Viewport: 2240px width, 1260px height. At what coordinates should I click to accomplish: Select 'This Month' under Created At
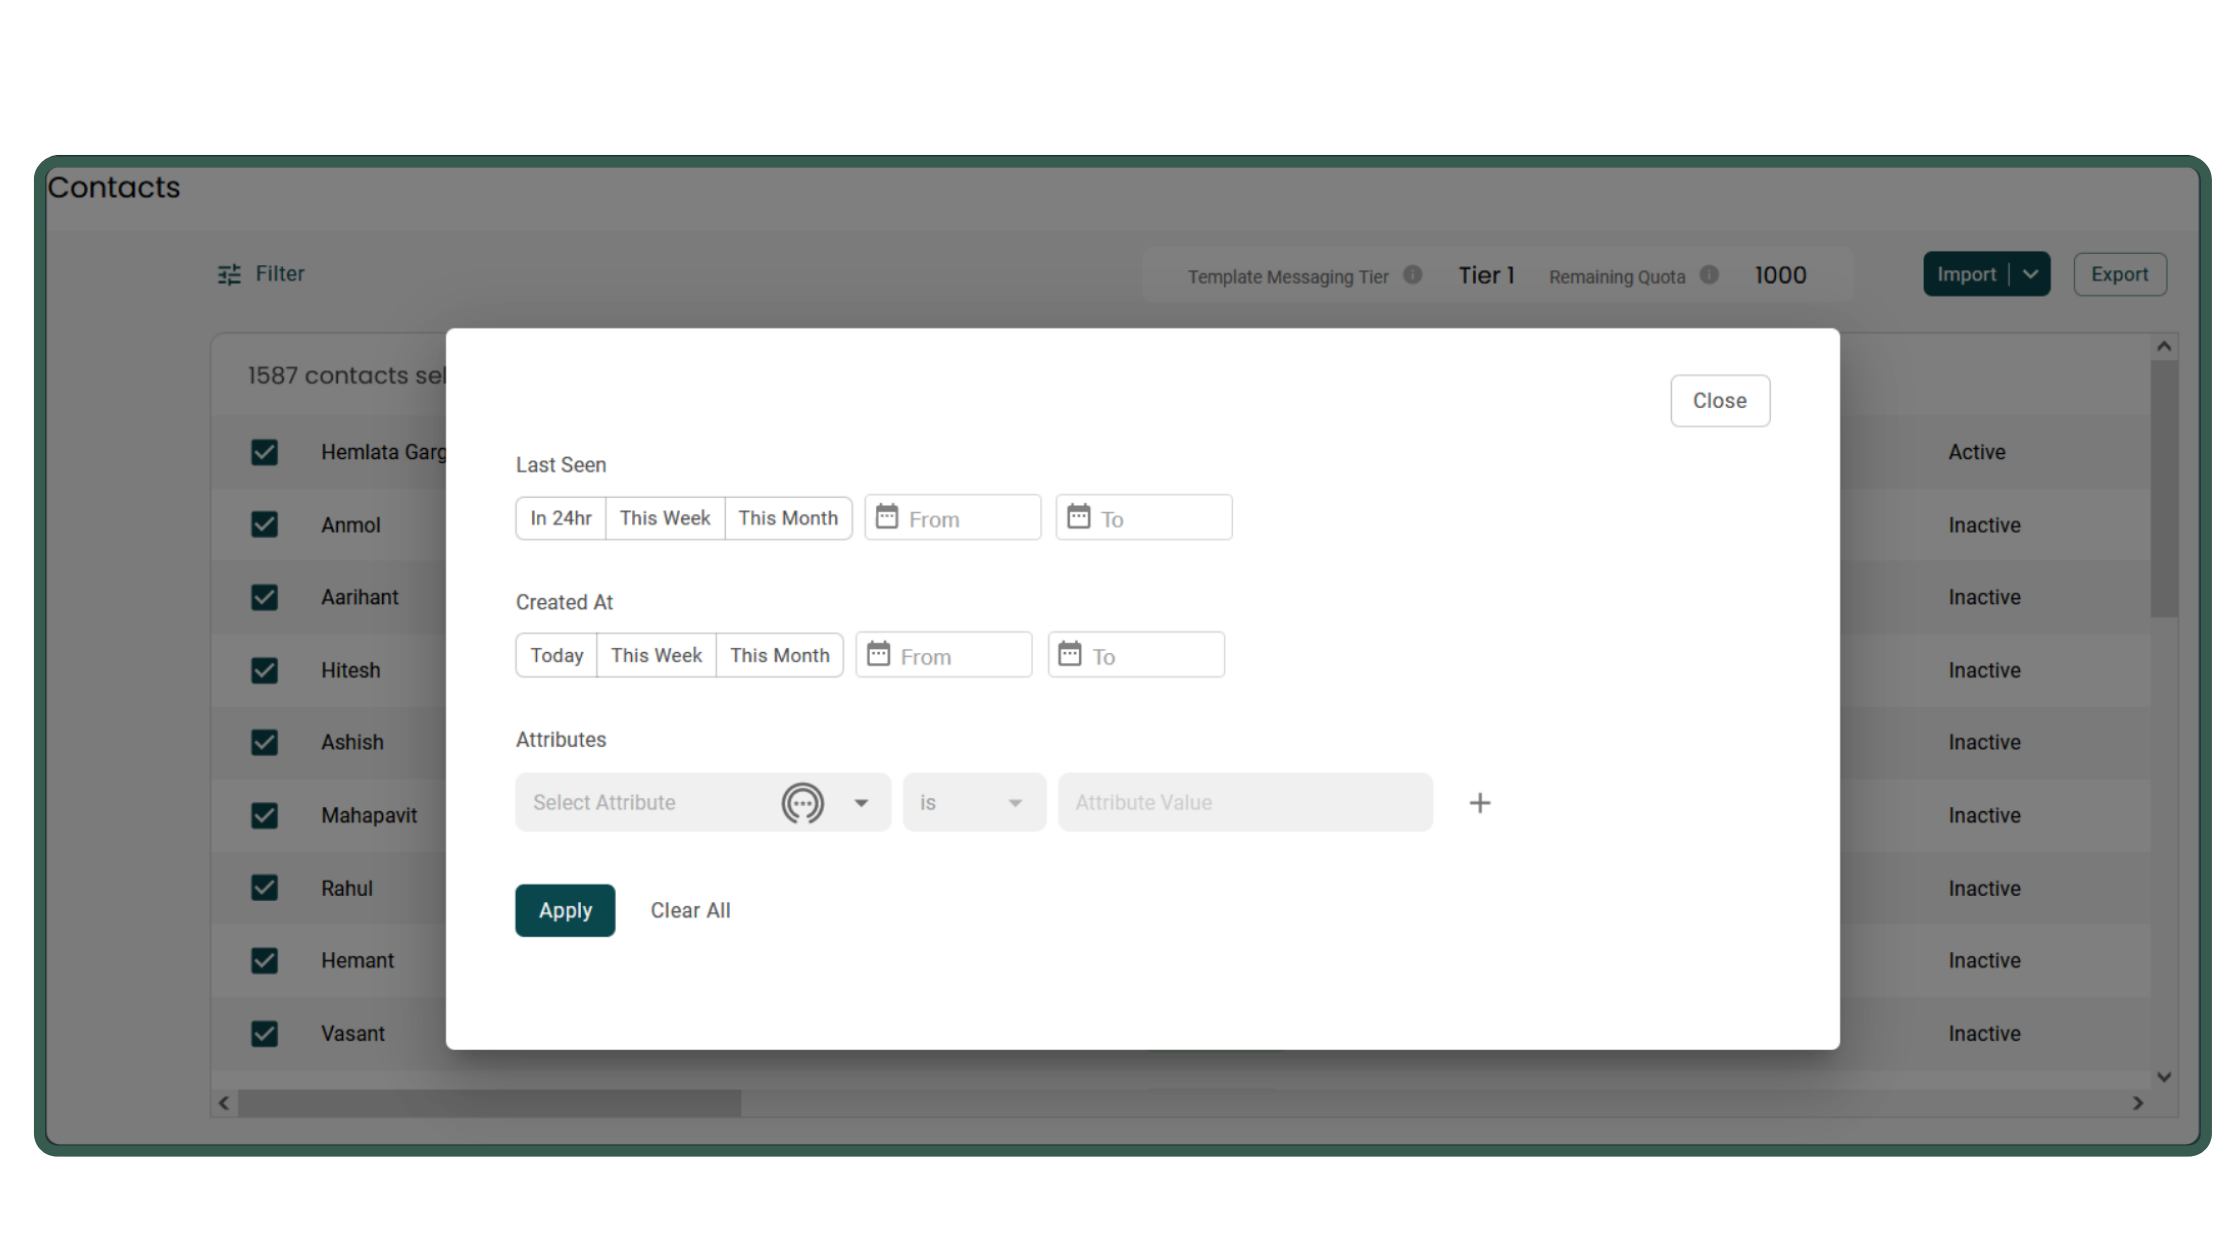tap(779, 655)
